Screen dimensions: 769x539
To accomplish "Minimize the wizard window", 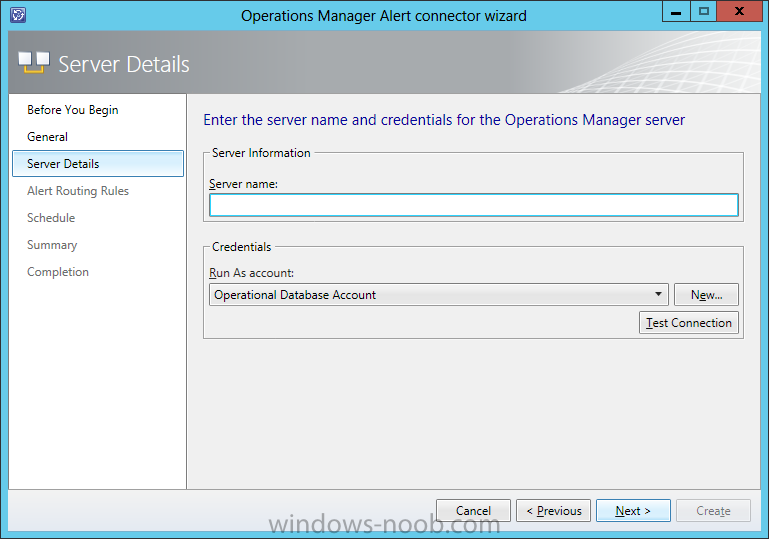I will click(676, 11).
